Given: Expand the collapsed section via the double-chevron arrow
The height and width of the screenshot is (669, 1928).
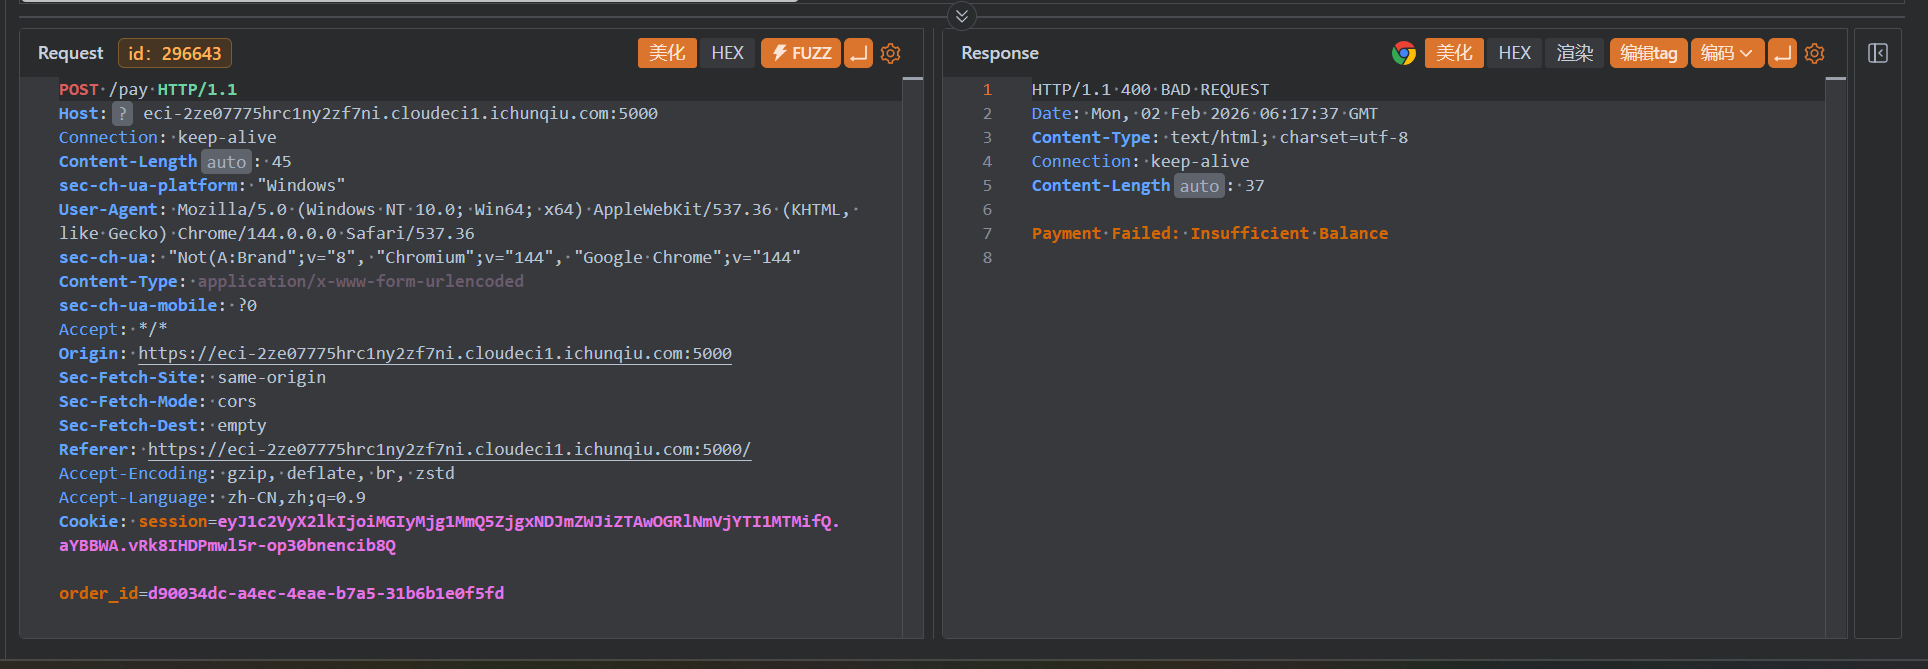Looking at the screenshot, I should point(962,16).
